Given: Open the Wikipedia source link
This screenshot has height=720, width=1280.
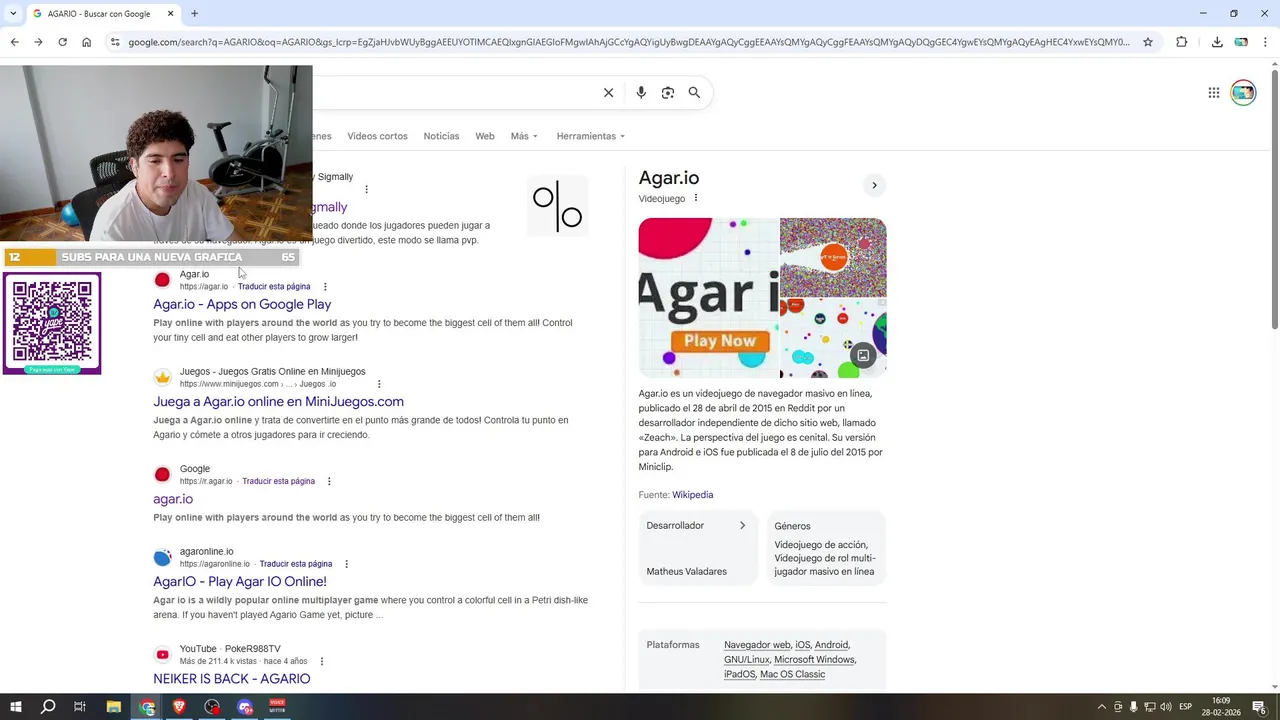Looking at the screenshot, I should [x=692, y=495].
